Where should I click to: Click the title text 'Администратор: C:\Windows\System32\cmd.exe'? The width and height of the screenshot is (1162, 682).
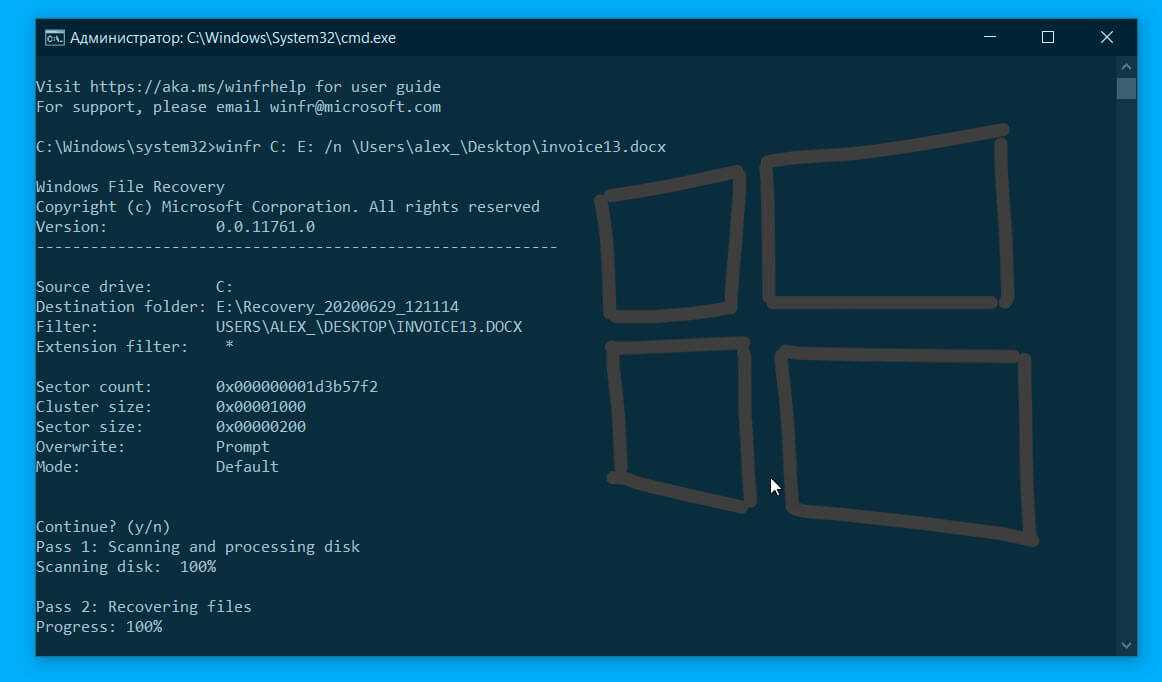[x=233, y=38]
